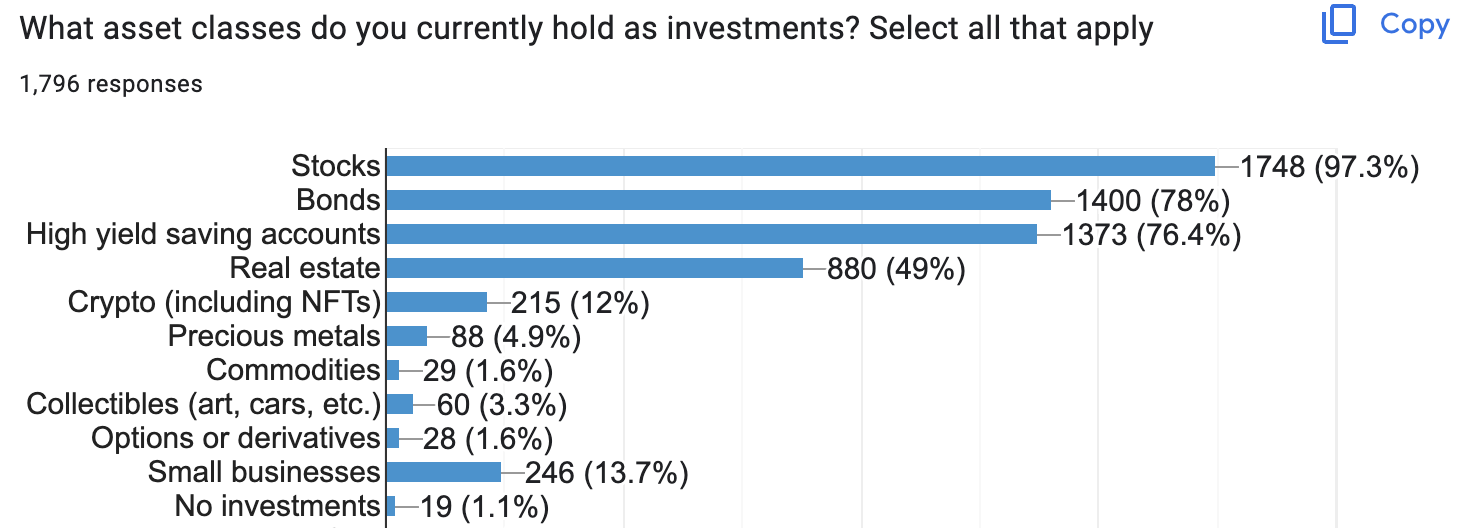1472x528 pixels.
Task: Click the 1400 (78%) value label
Action: (1152, 201)
